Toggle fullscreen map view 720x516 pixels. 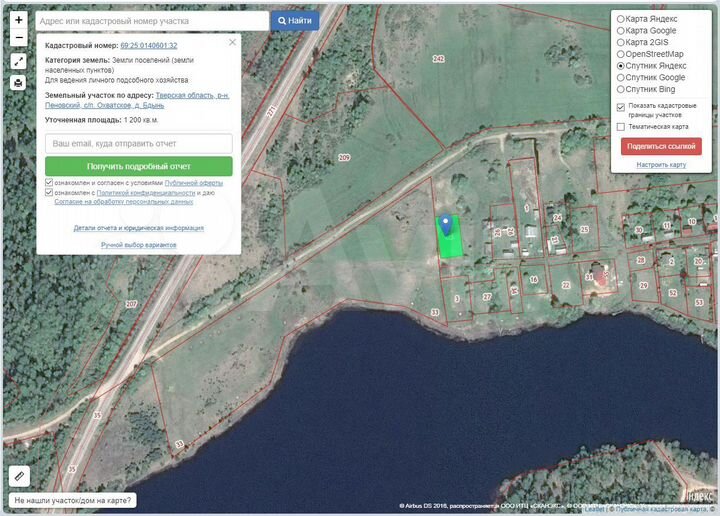click(18, 61)
